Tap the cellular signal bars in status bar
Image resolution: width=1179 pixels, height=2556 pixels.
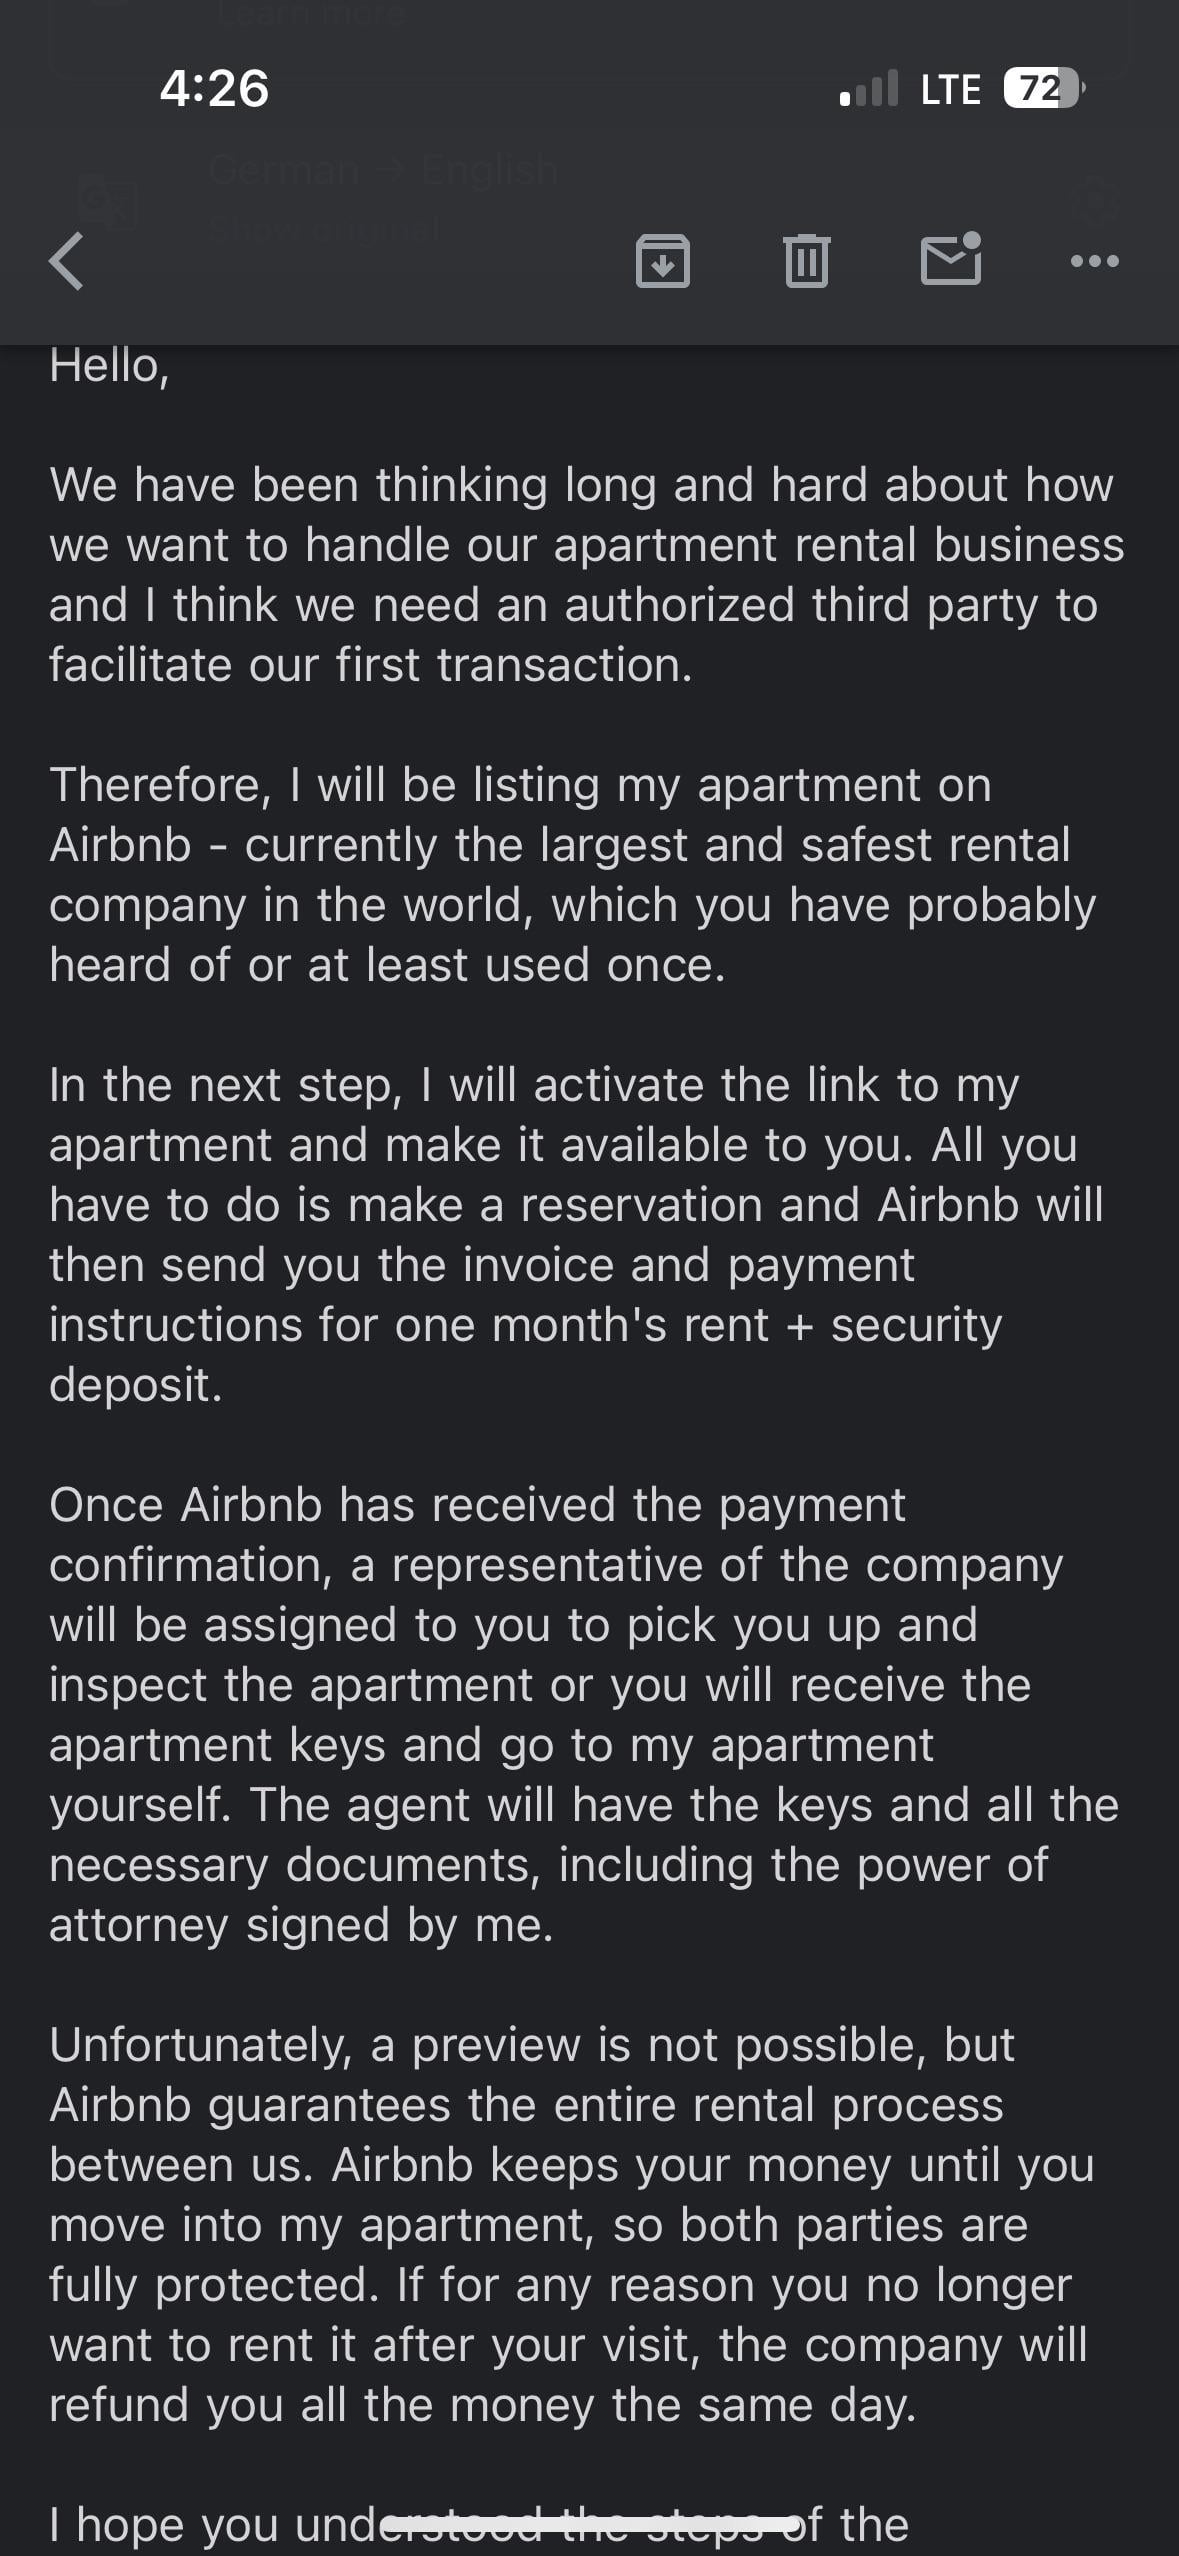pos(869,89)
